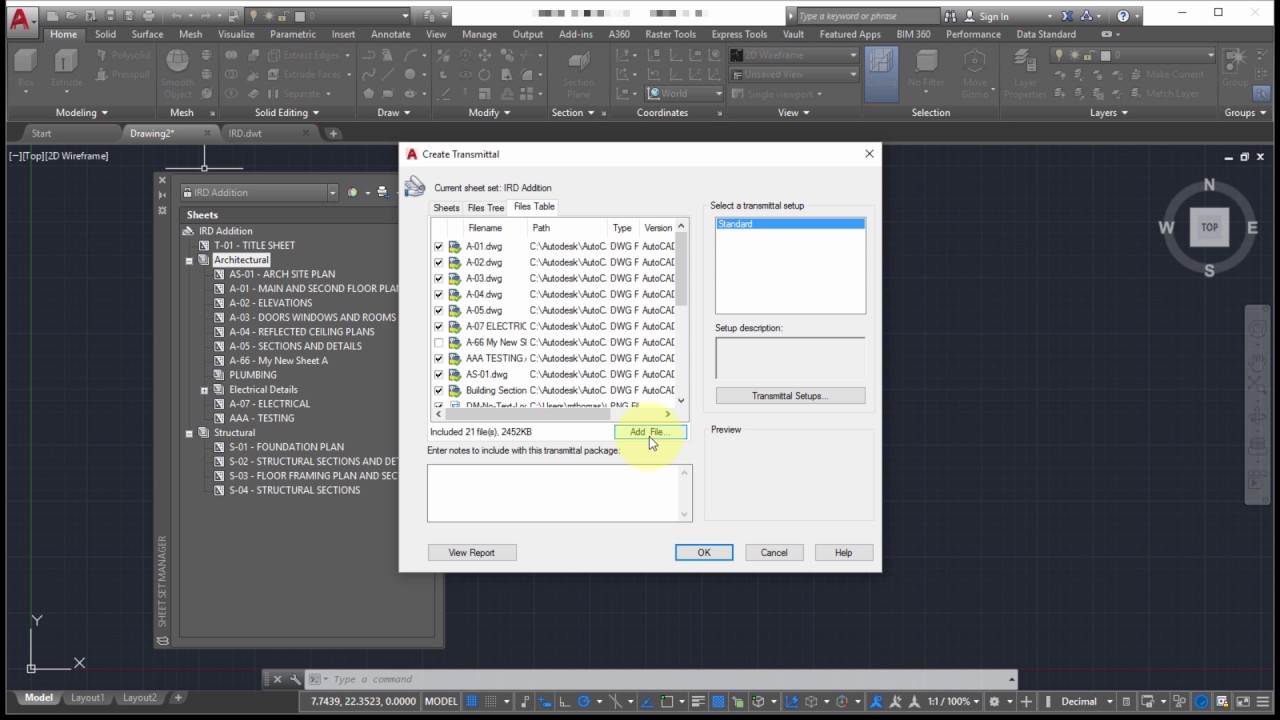Toggle transparency display in status bar

pos(718,701)
